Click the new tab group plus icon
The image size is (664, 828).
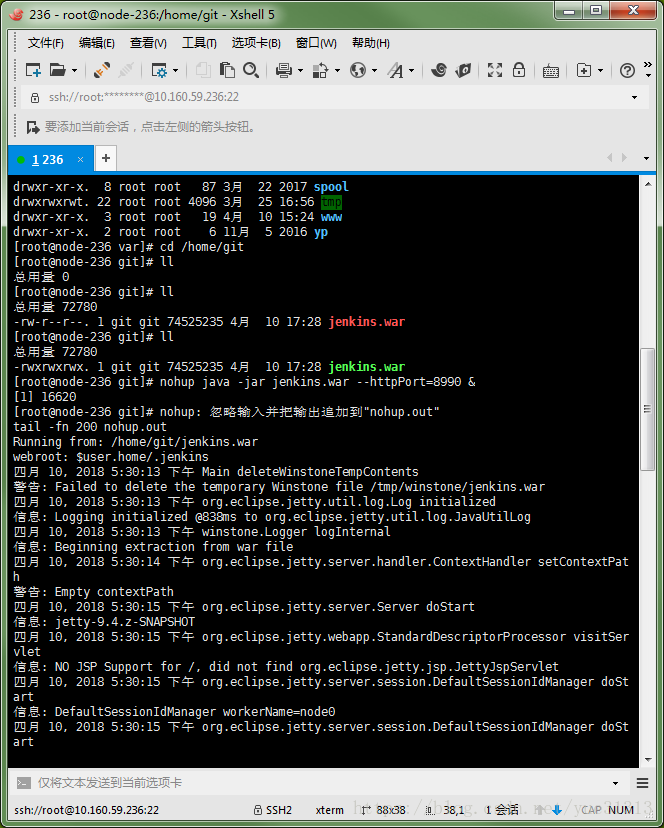(584, 70)
